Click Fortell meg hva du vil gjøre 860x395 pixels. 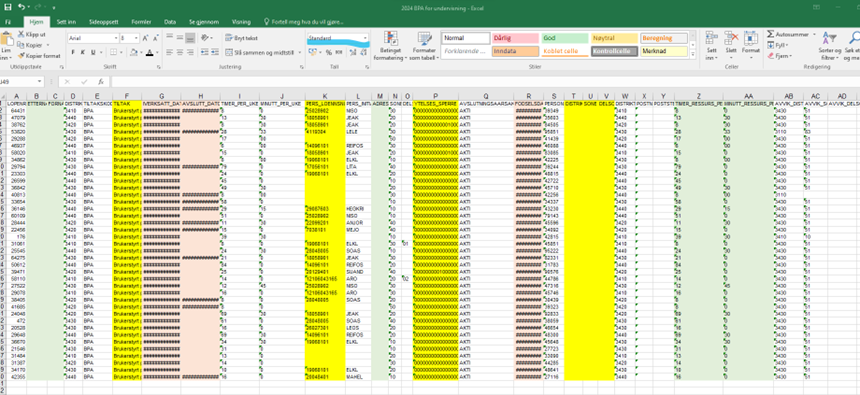click(x=304, y=22)
